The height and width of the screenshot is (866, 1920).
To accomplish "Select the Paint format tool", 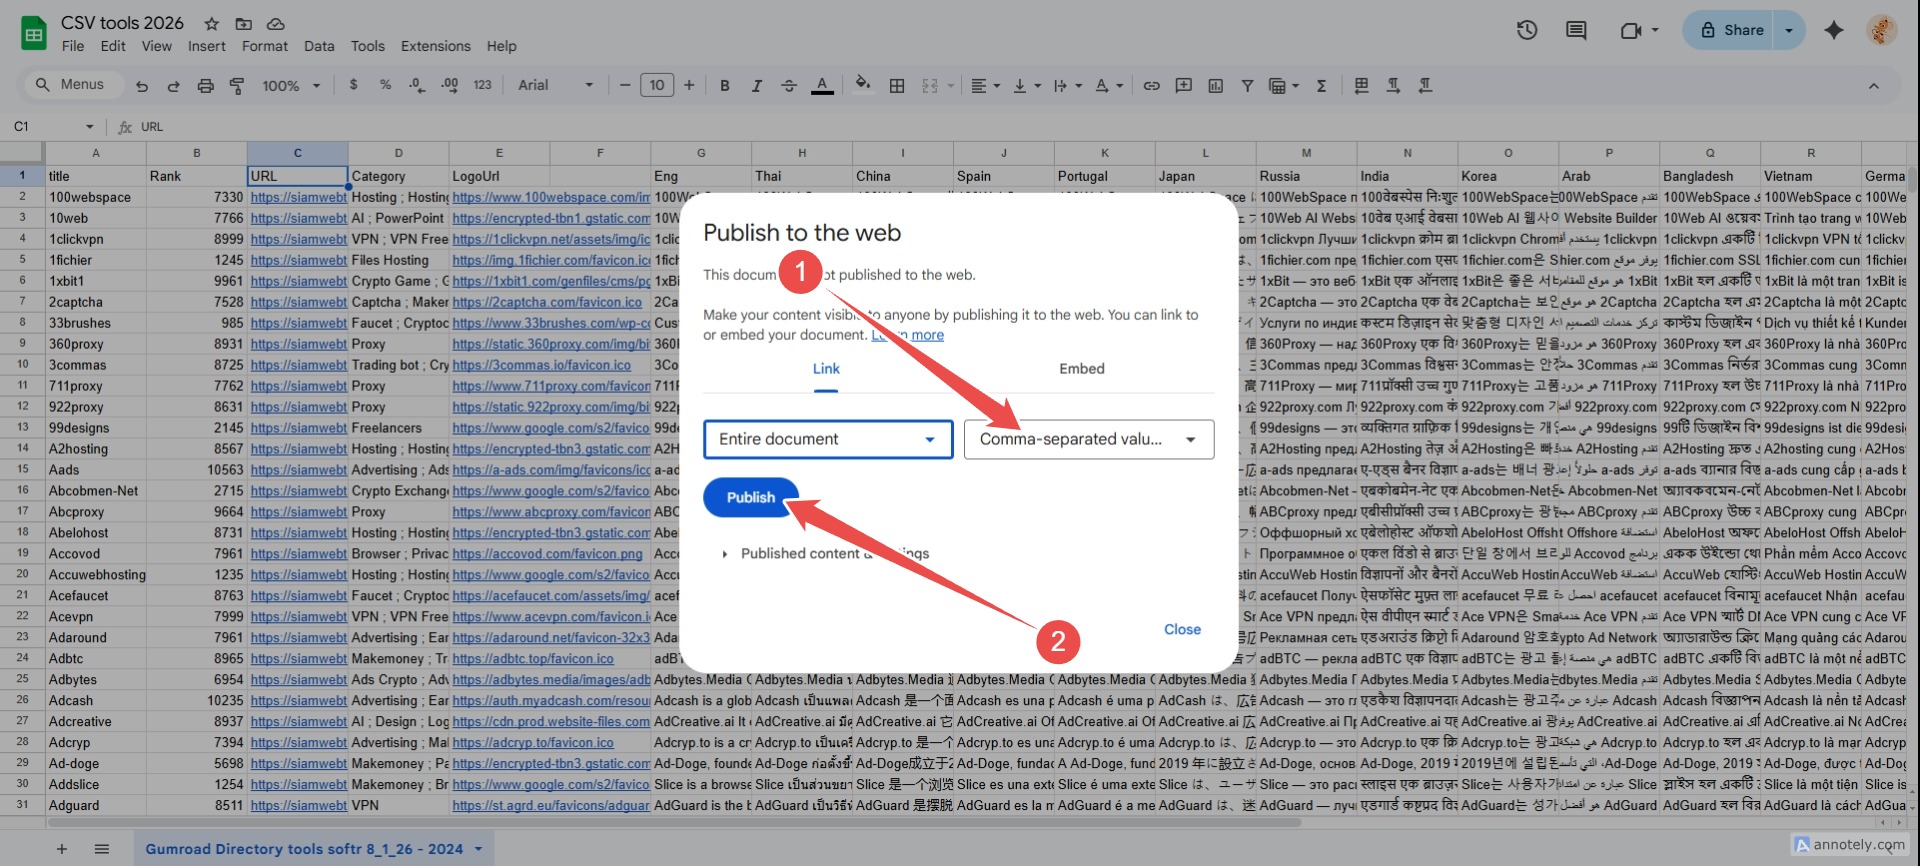I will tap(237, 86).
